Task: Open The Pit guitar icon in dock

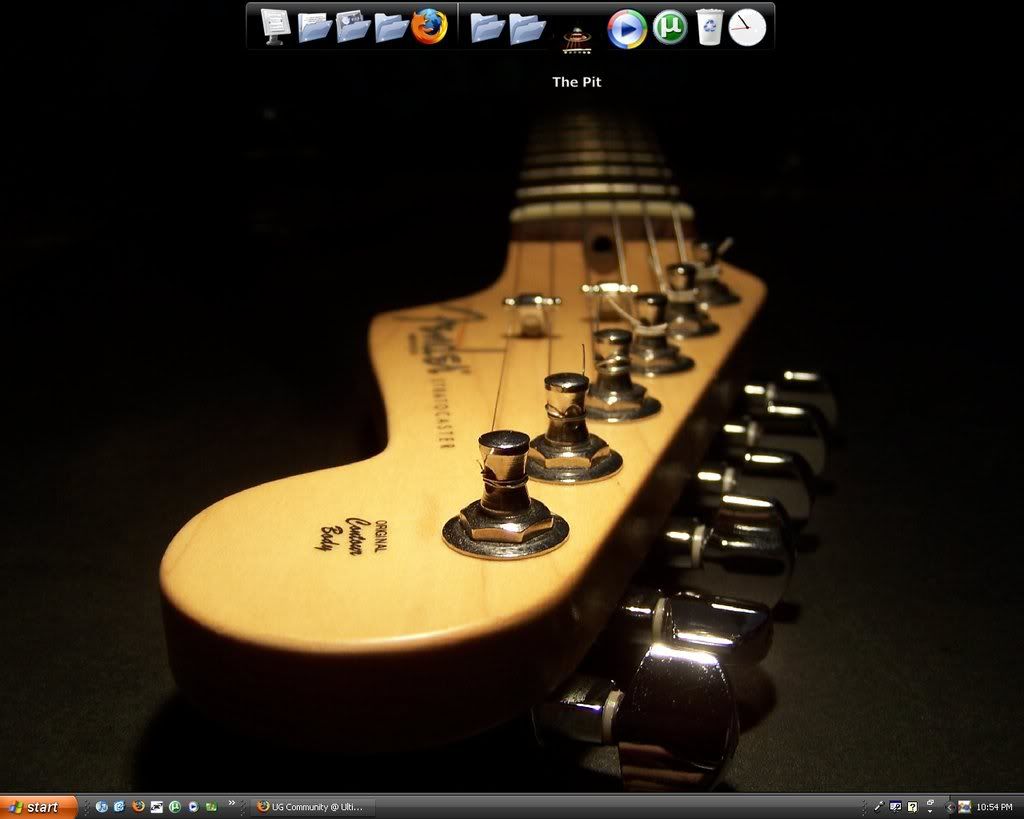Action: tap(577, 40)
